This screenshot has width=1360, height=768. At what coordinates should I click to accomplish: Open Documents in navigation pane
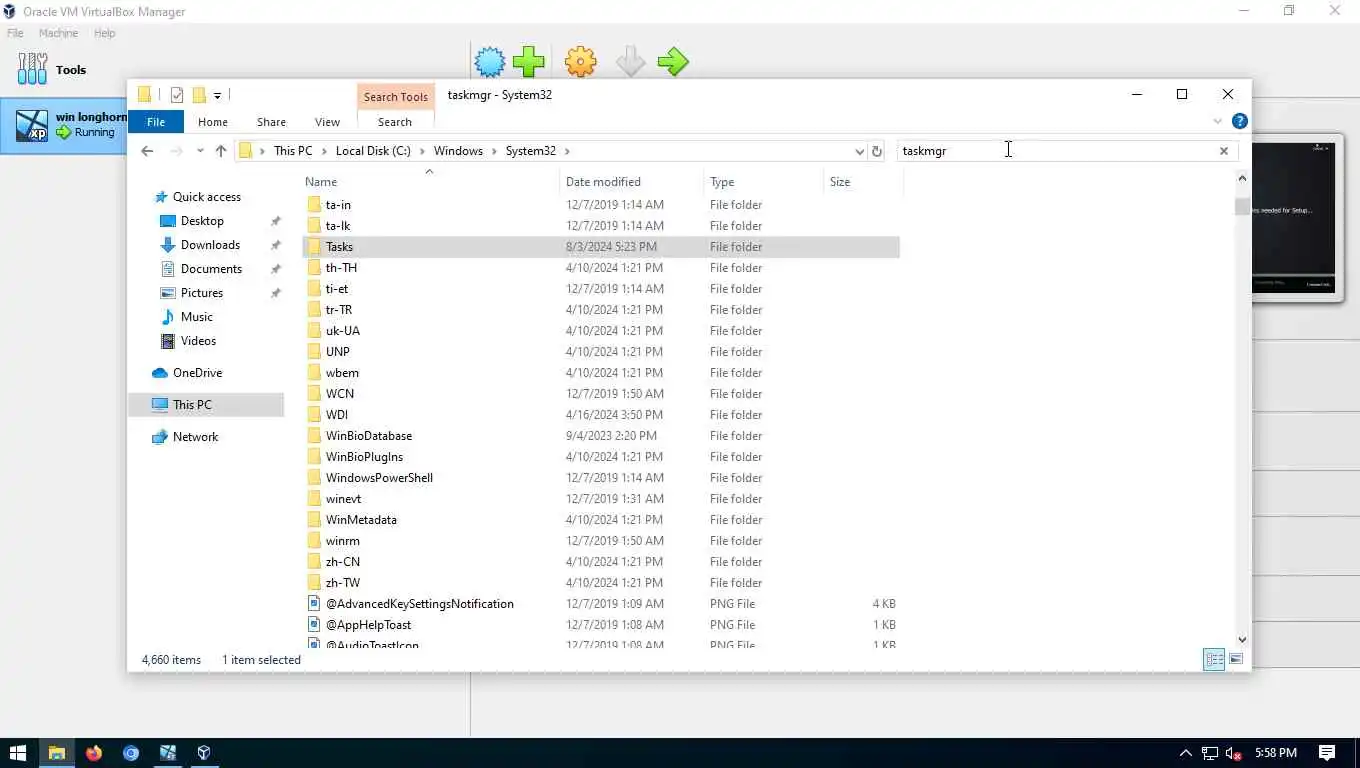point(211,269)
